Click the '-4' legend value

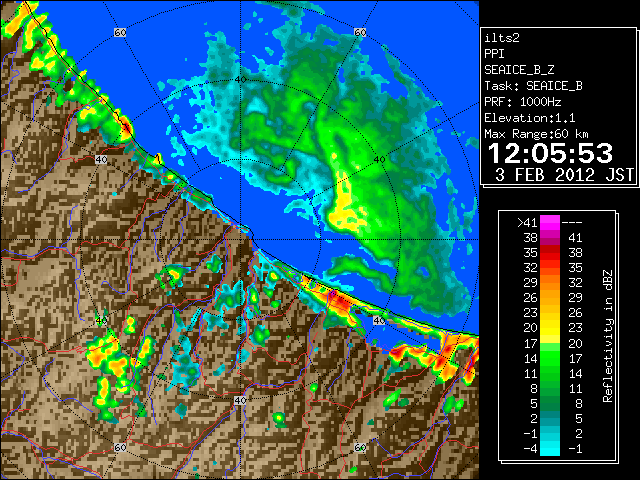coord(530,449)
